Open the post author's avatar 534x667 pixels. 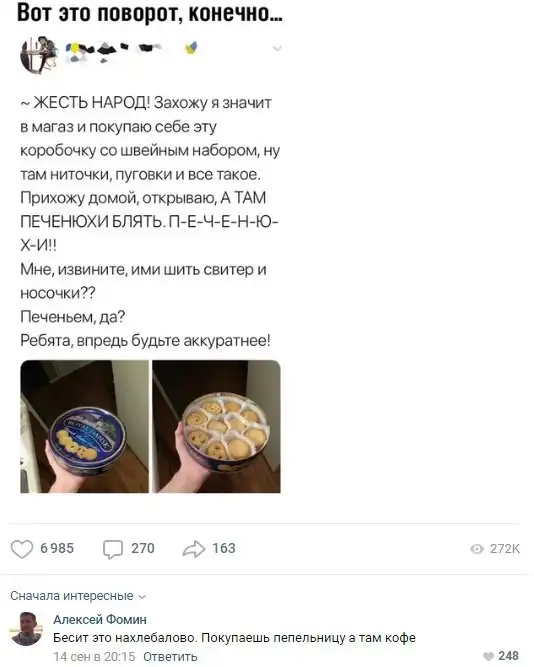point(39,55)
